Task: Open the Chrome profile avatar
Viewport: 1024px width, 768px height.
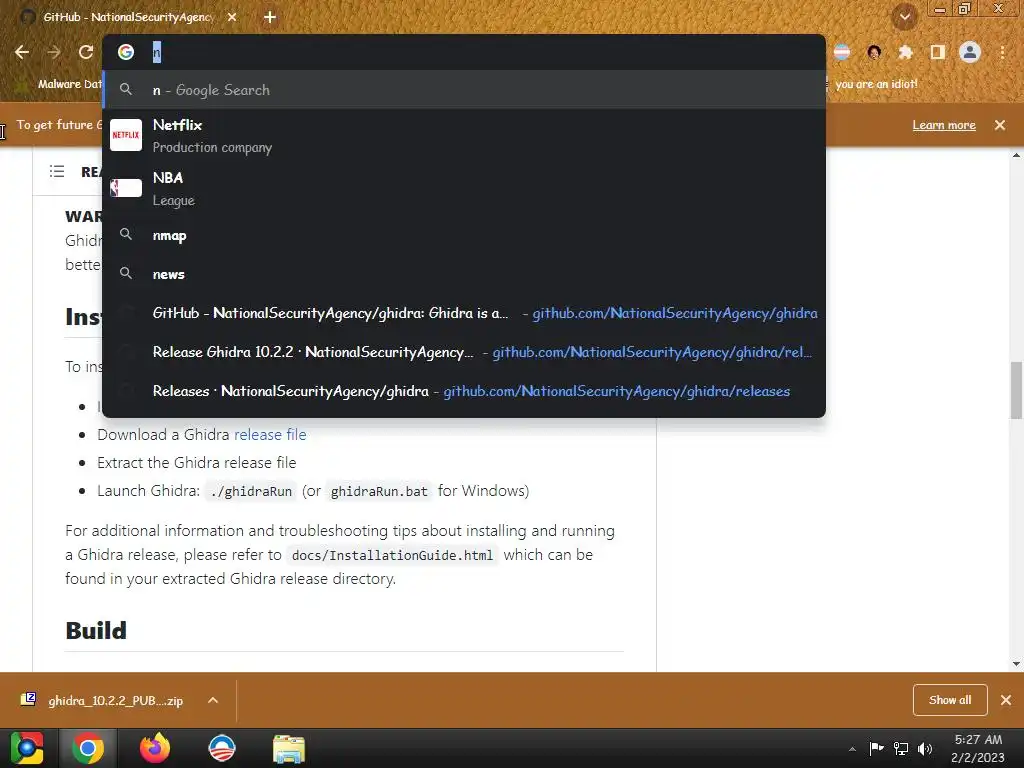Action: point(970,52)
